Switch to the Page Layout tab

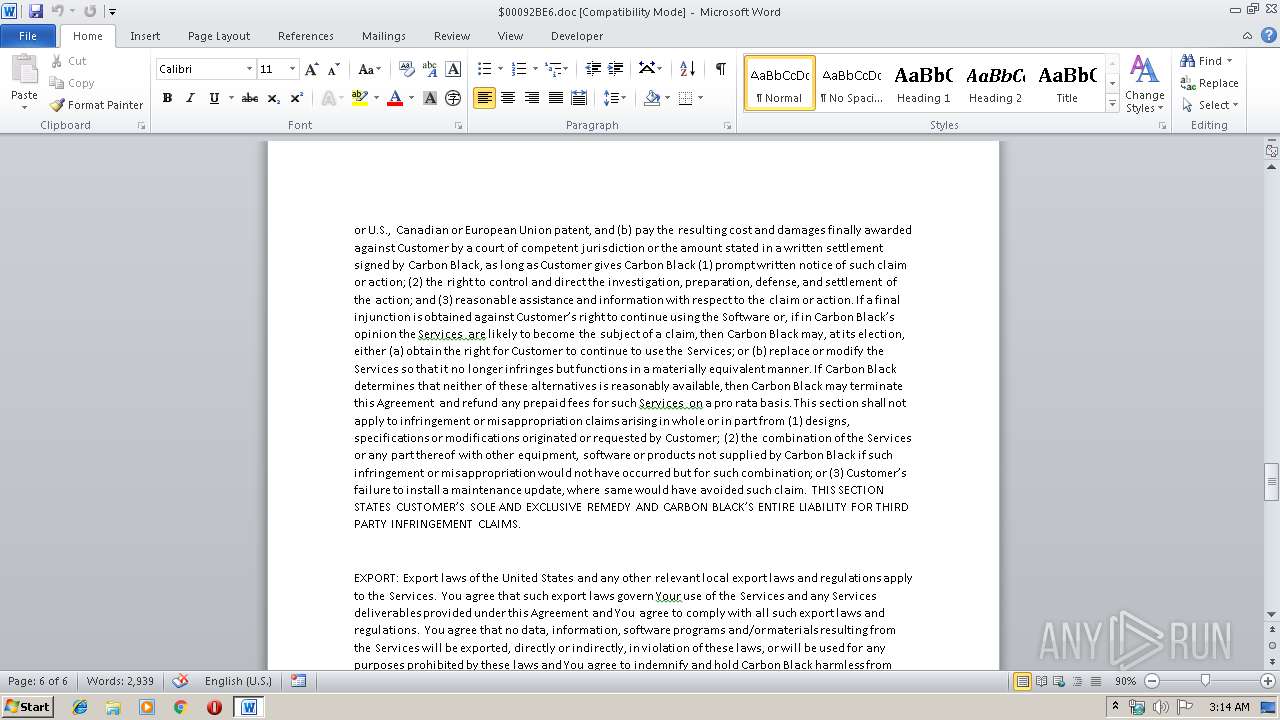pyautogui.click(x=219, y=36)
